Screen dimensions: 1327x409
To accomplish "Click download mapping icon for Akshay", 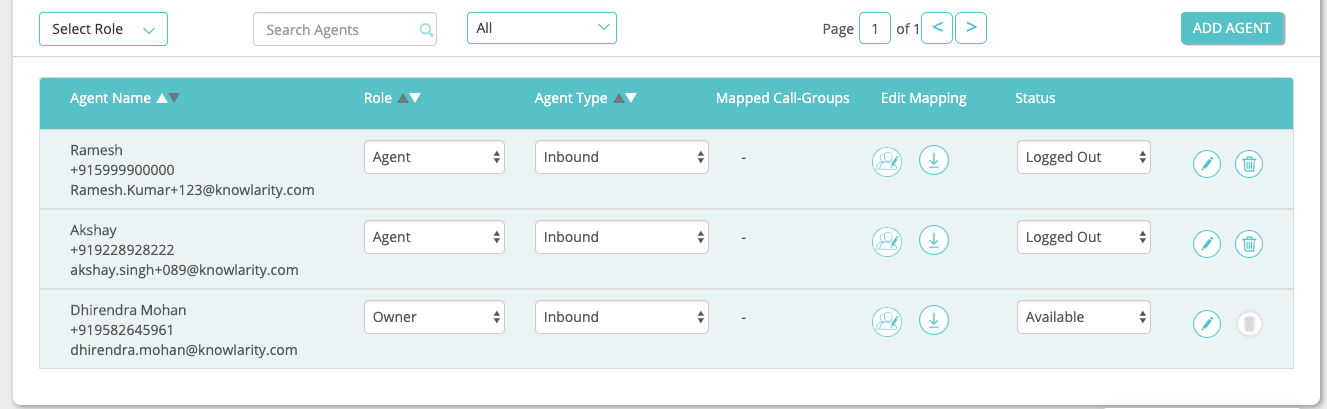I will coord(933,241).
